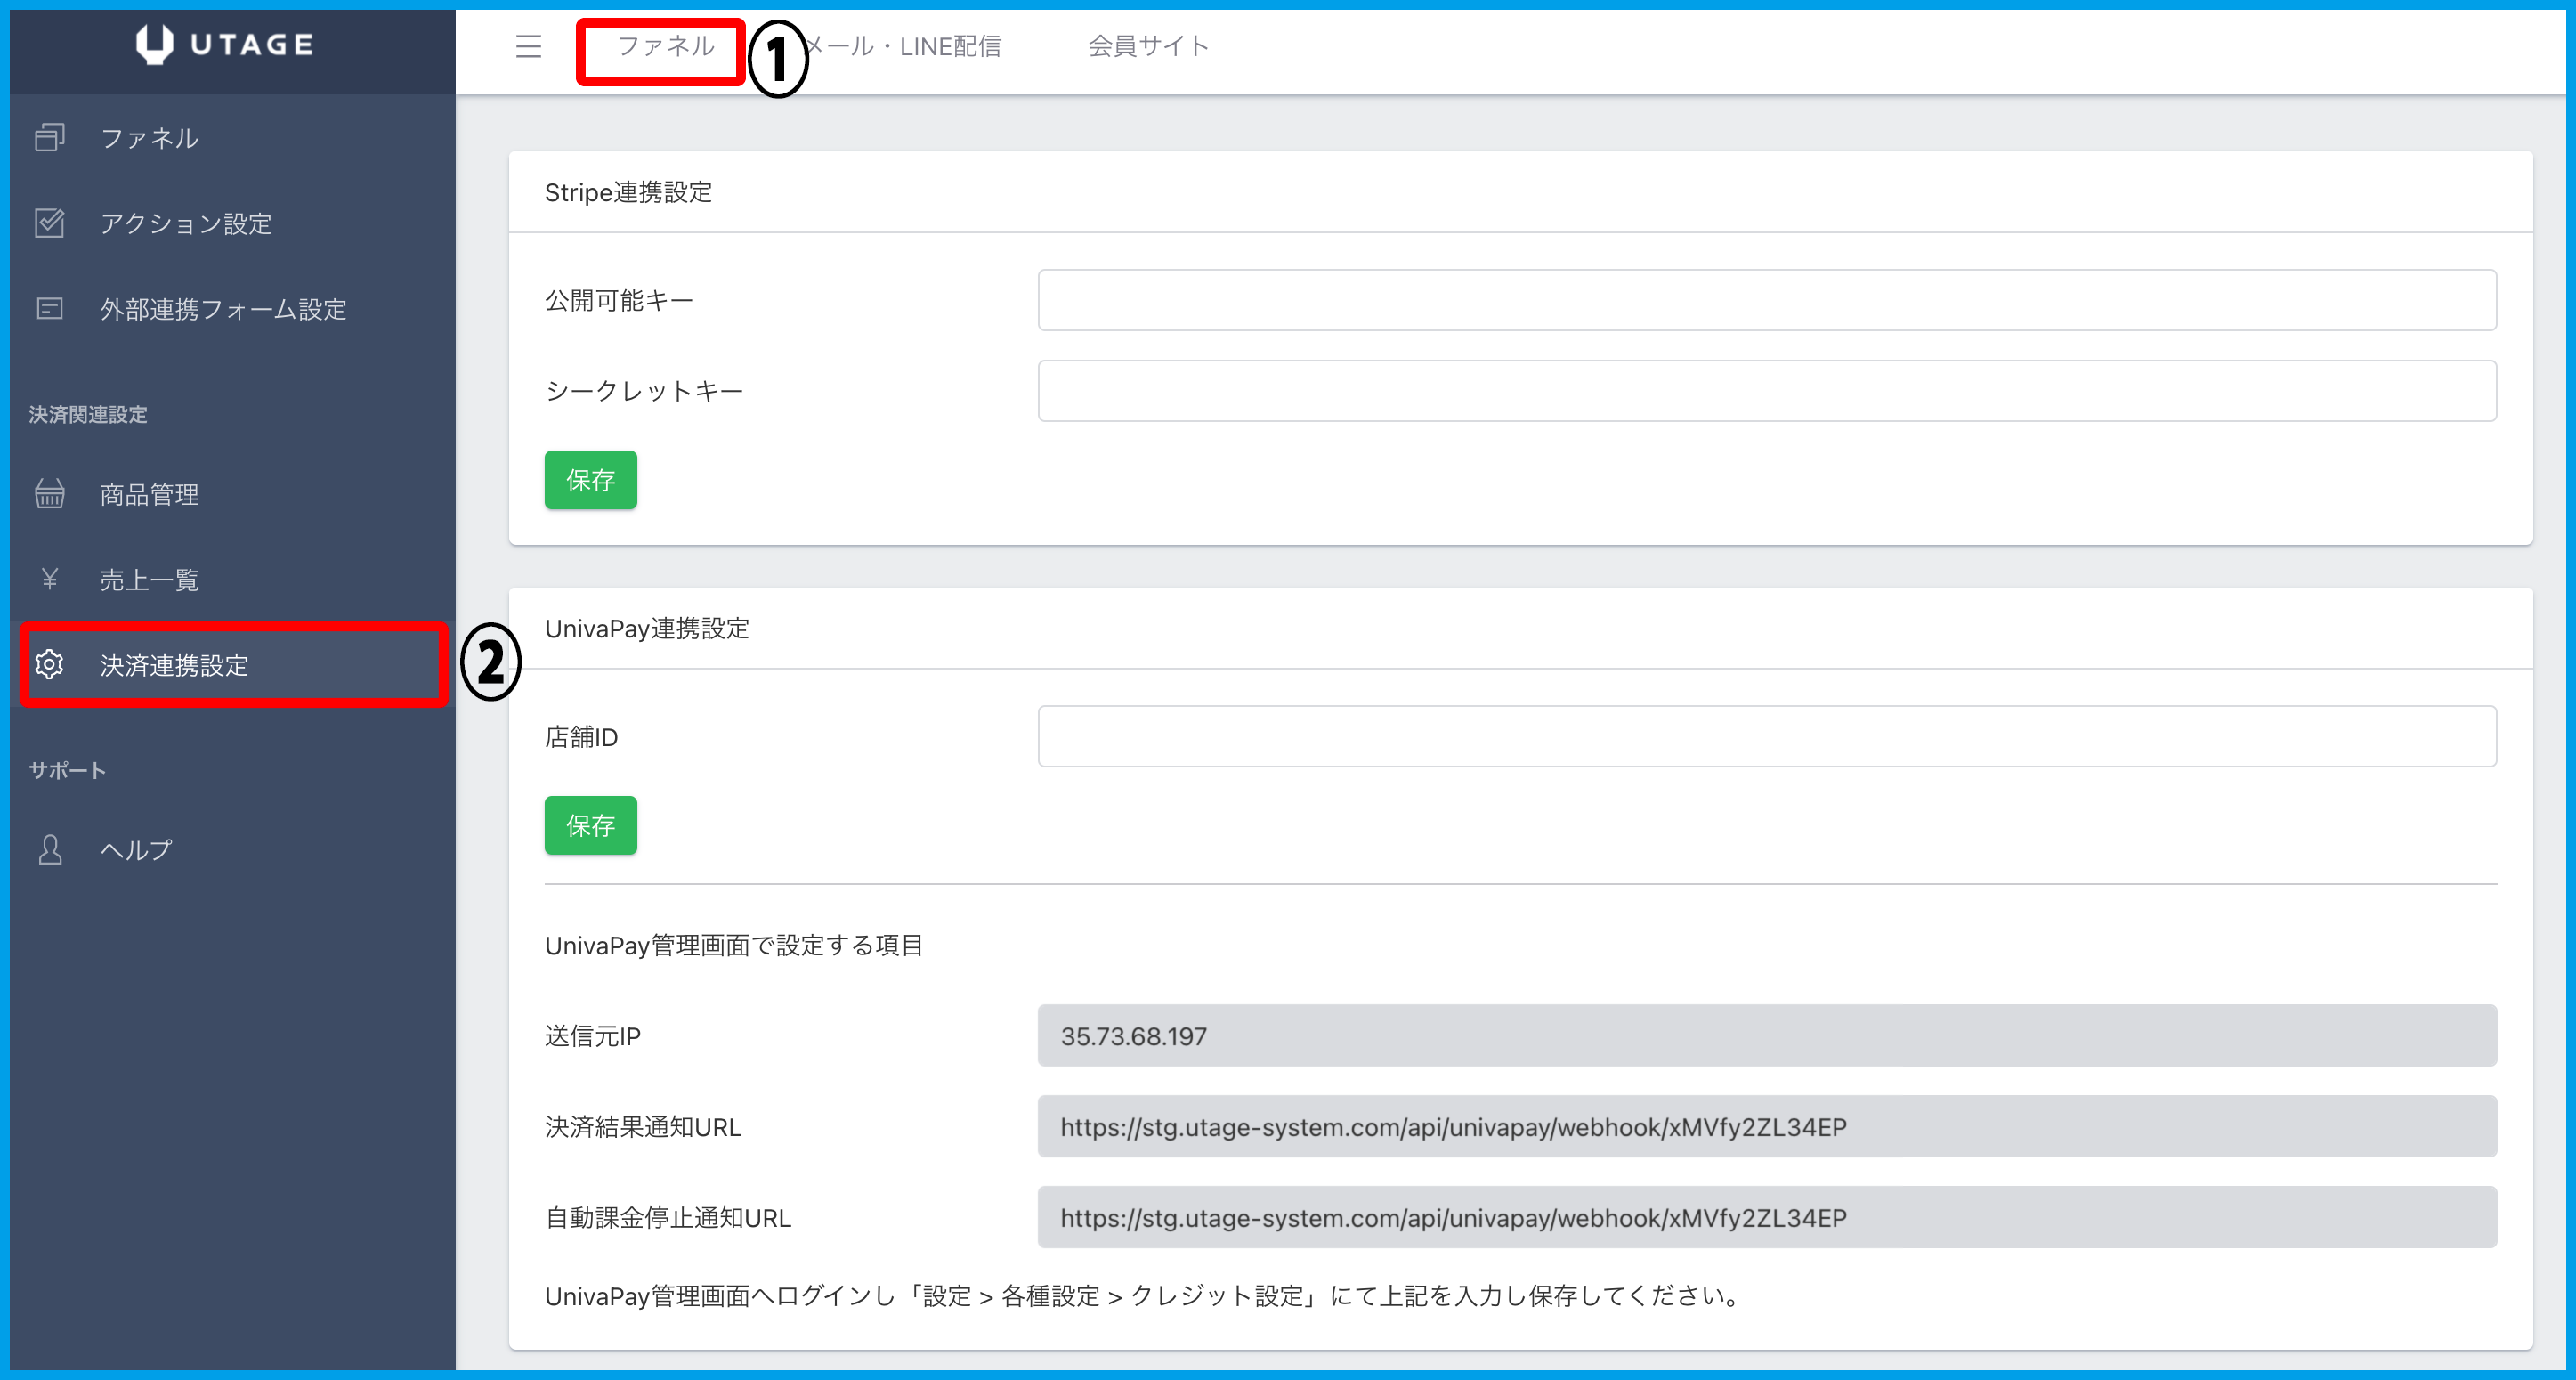Click the 商品管理 basket icon

click(x=49, y=494)
